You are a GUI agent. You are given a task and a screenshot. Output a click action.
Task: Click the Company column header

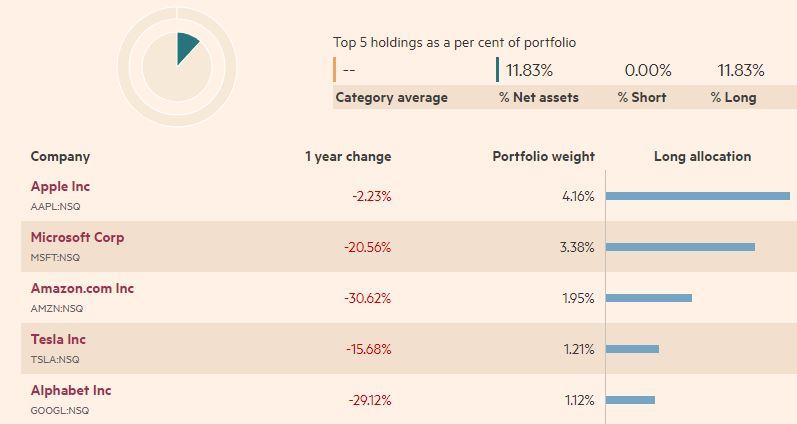tap(60, 157)
